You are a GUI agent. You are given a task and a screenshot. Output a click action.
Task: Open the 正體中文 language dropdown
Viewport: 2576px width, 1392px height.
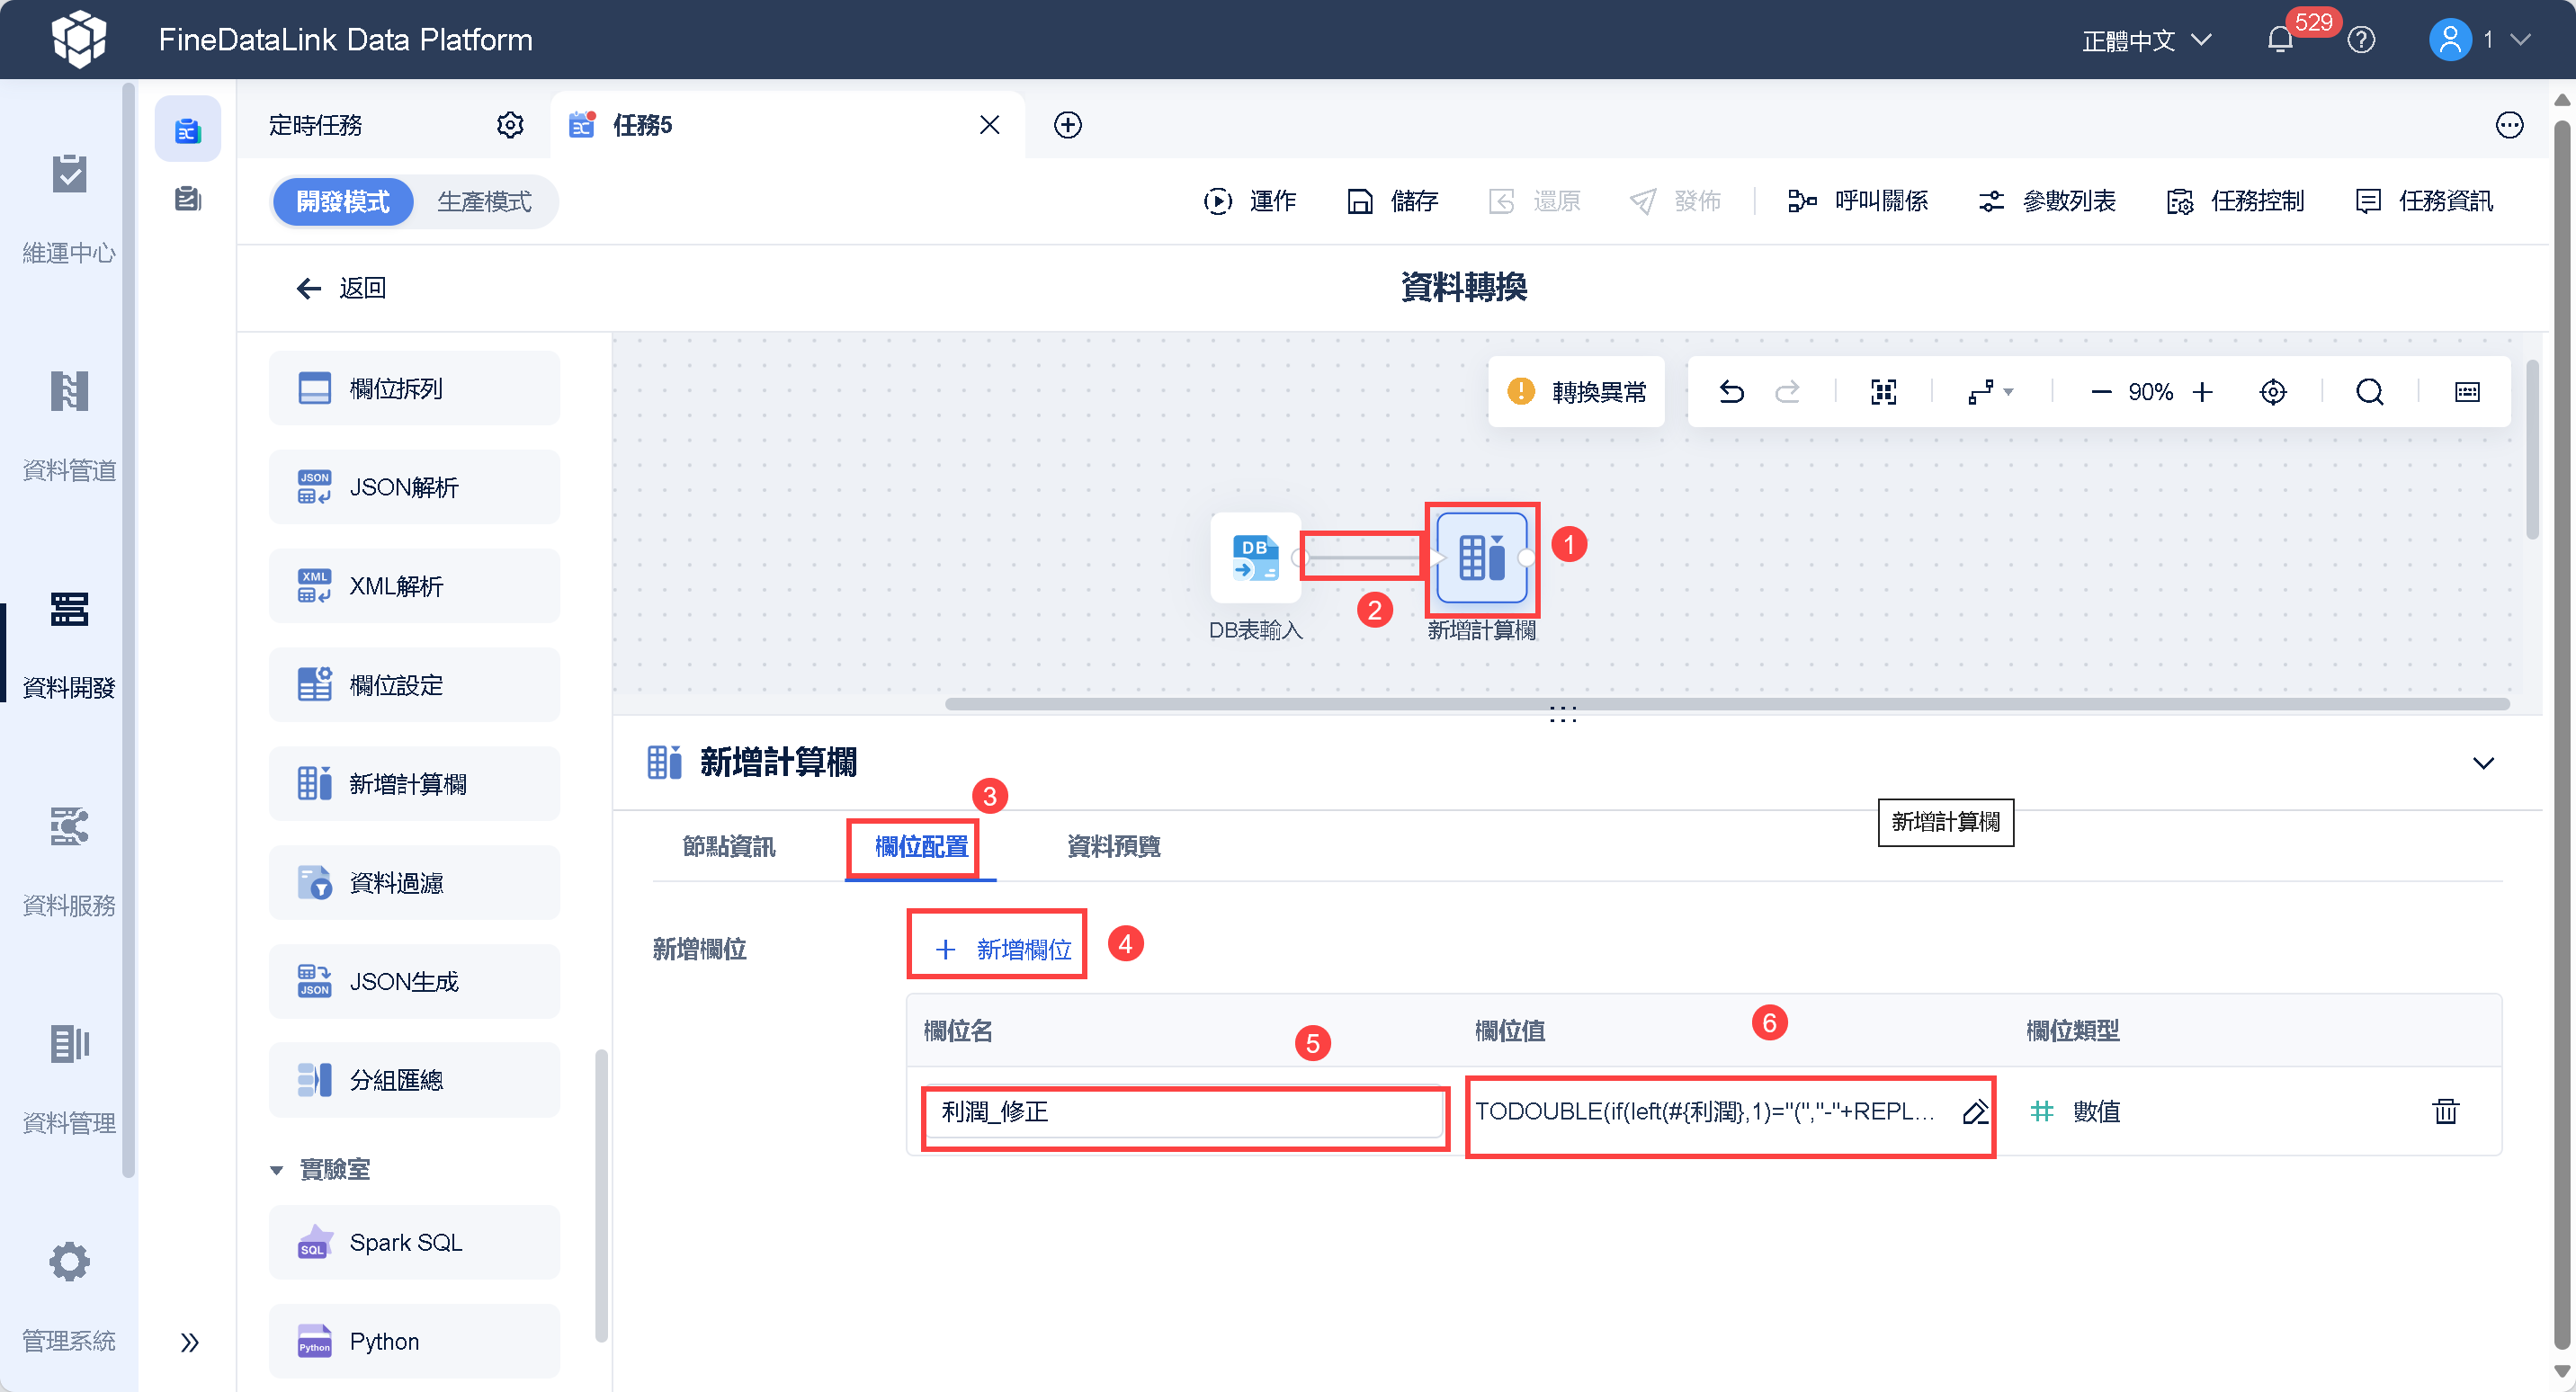tap(2146, 40)
